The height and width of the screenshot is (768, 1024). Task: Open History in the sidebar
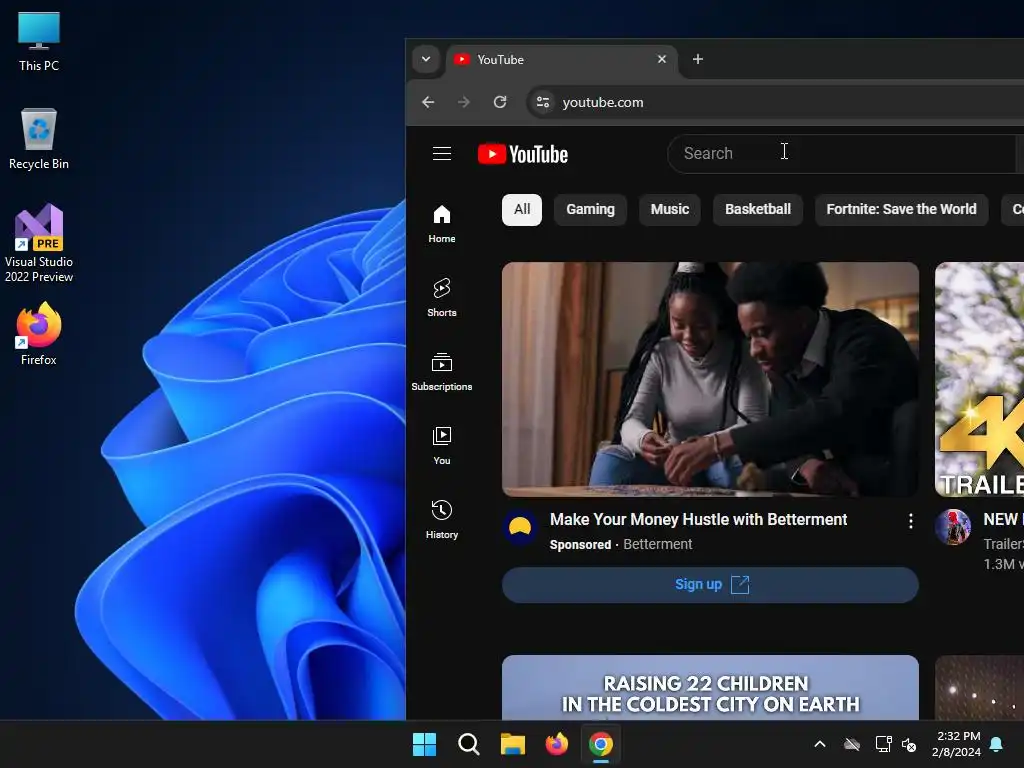point(441,519)
